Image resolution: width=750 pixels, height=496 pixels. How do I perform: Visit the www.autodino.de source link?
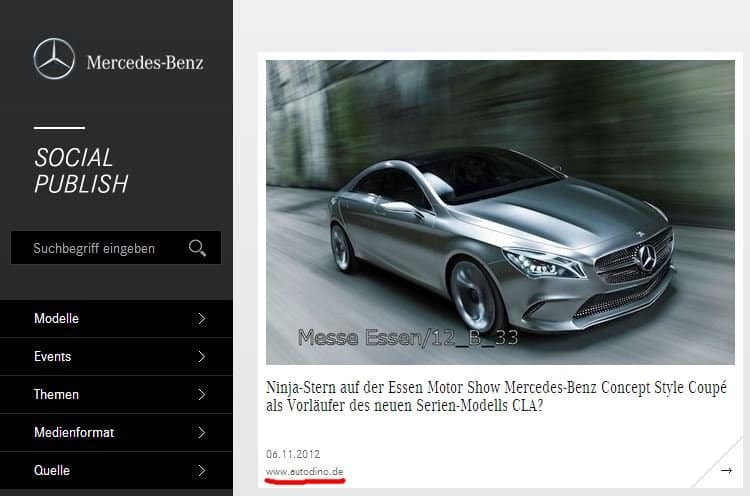click(305, 471)
